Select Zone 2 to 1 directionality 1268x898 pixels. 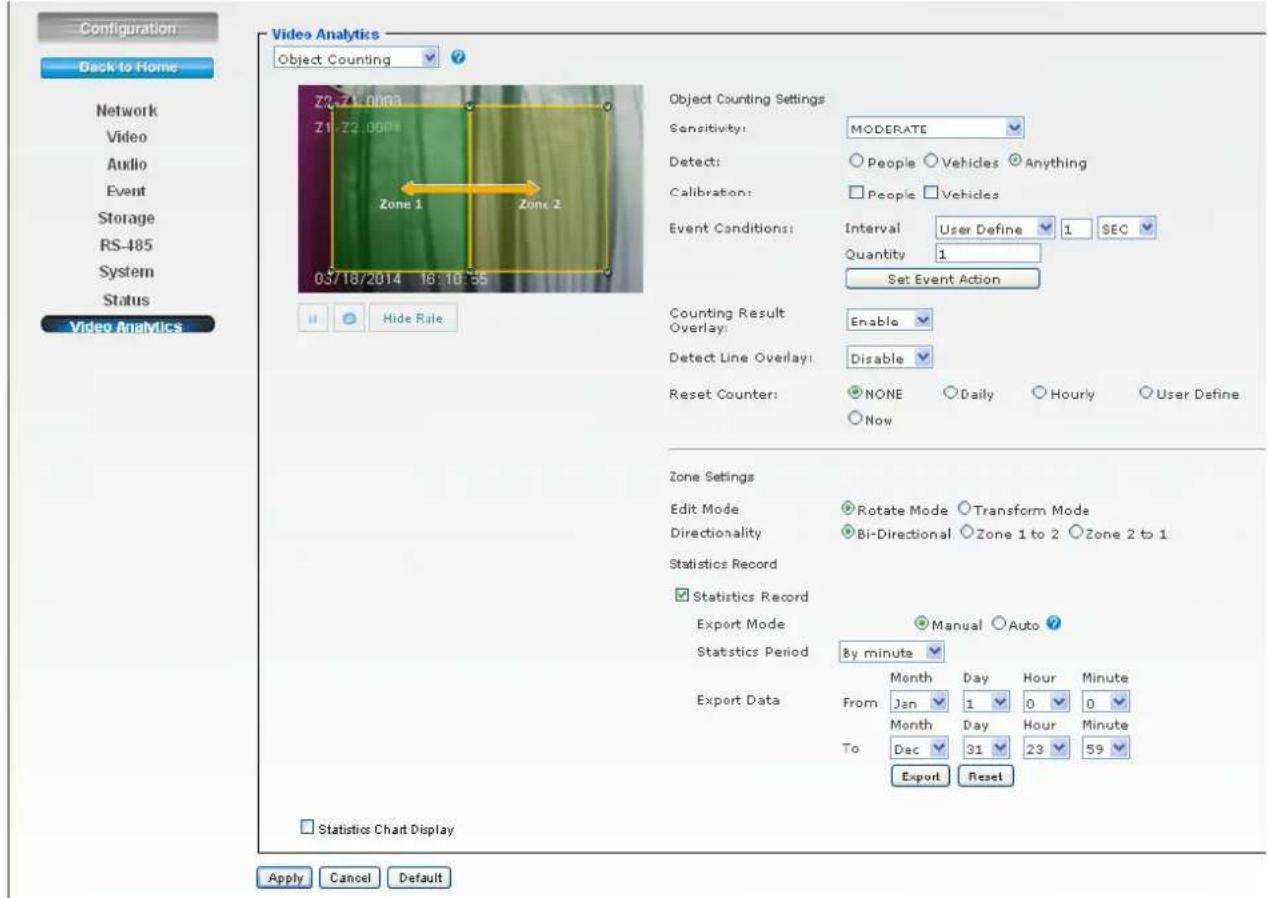tap(1074, 533)
